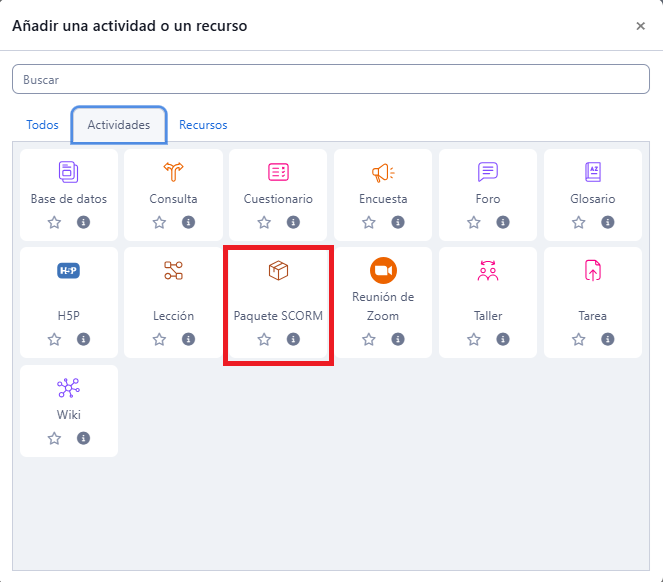Select the Foro activity icon
The width and height of the screenshot is (663, 582).
pos(488,171)
